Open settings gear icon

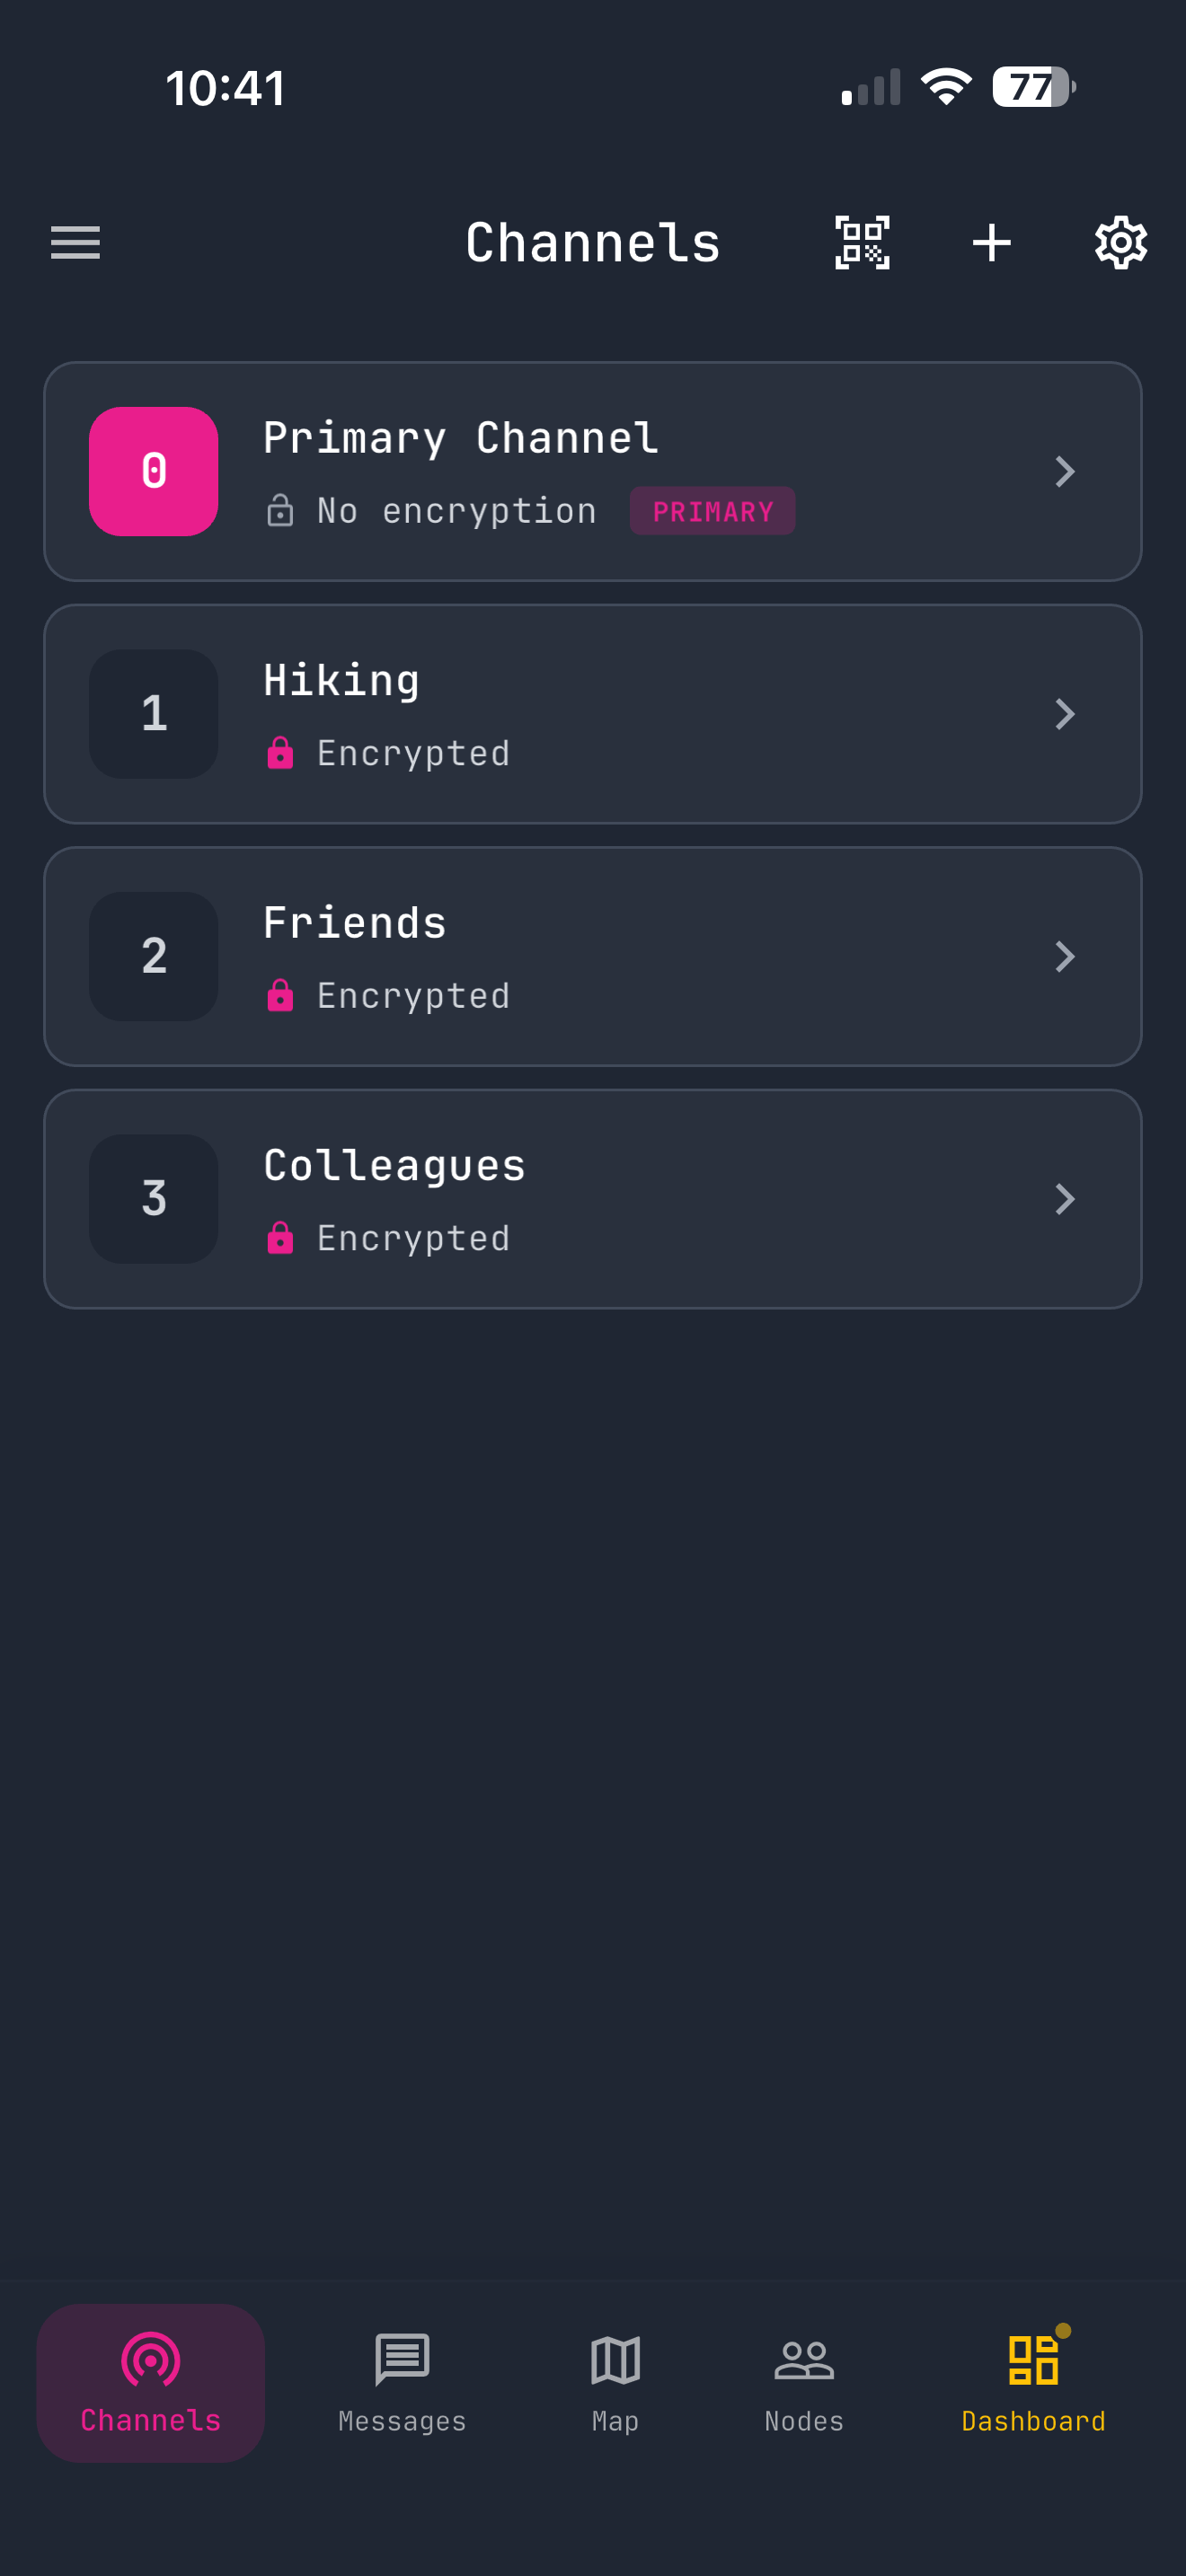(1120, 243)
